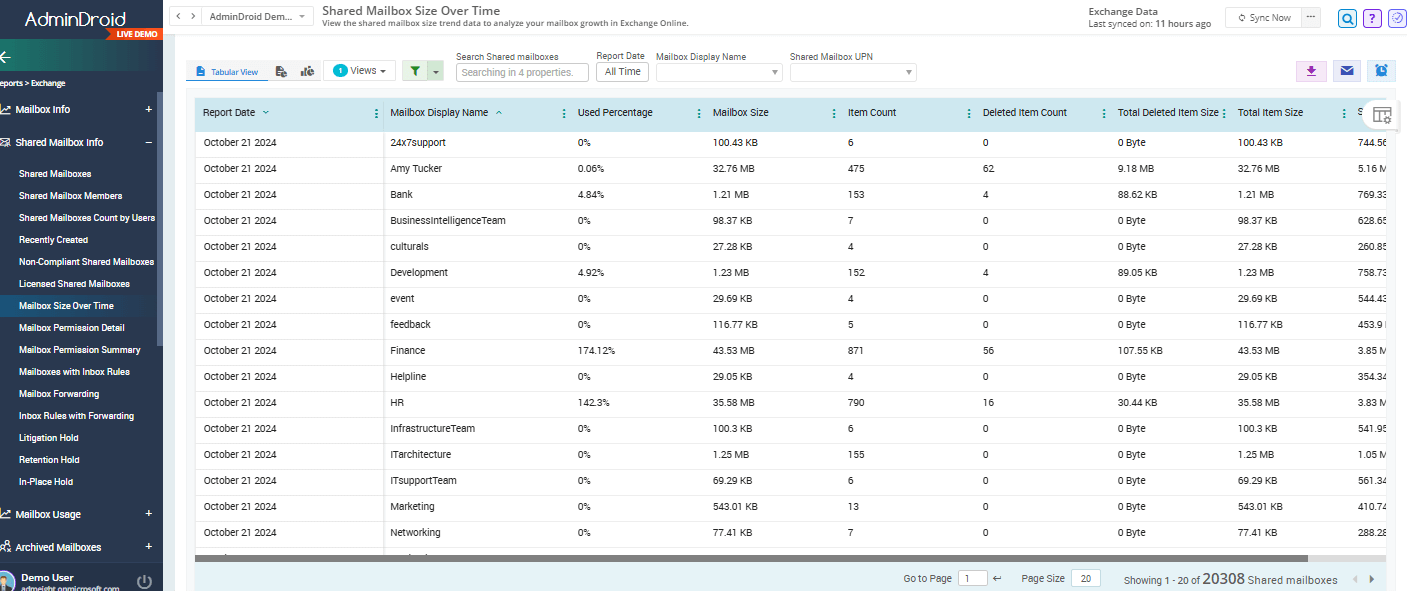Viewport: 1407px width, 591px height.
Task: Open Mailbox Permission Summary report in sidebar
Action: click(x=79, y=350)
